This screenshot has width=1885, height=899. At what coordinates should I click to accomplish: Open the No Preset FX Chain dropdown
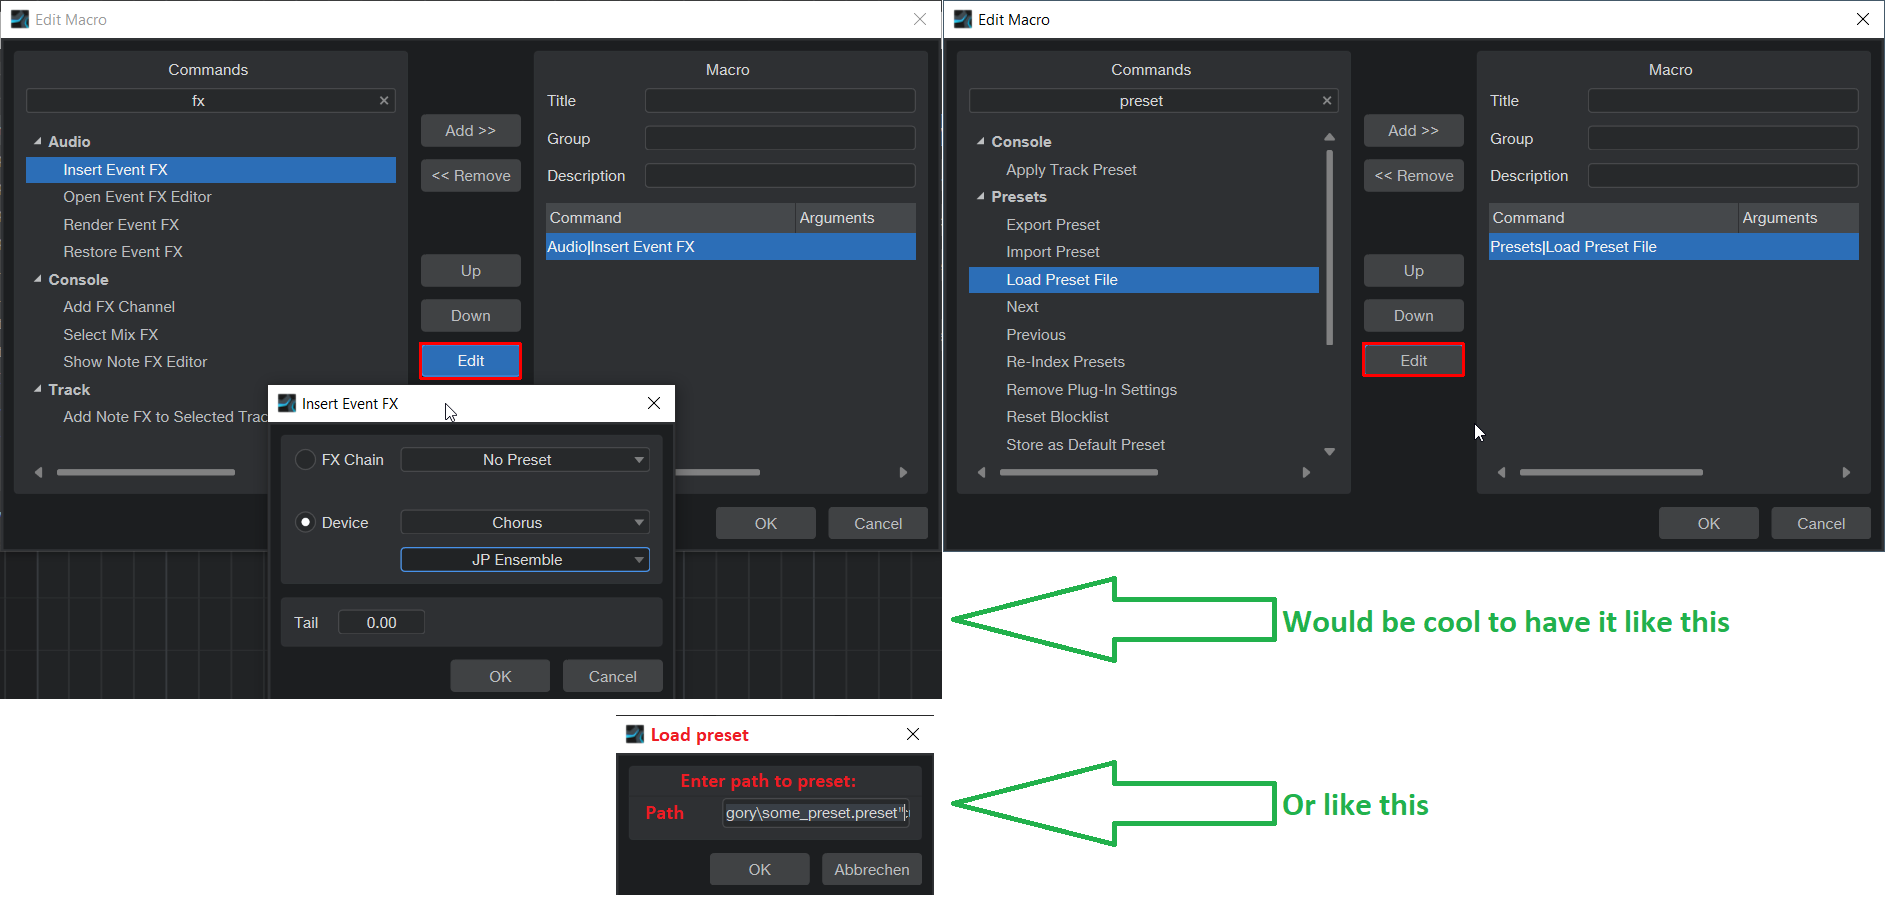(525, 460)
